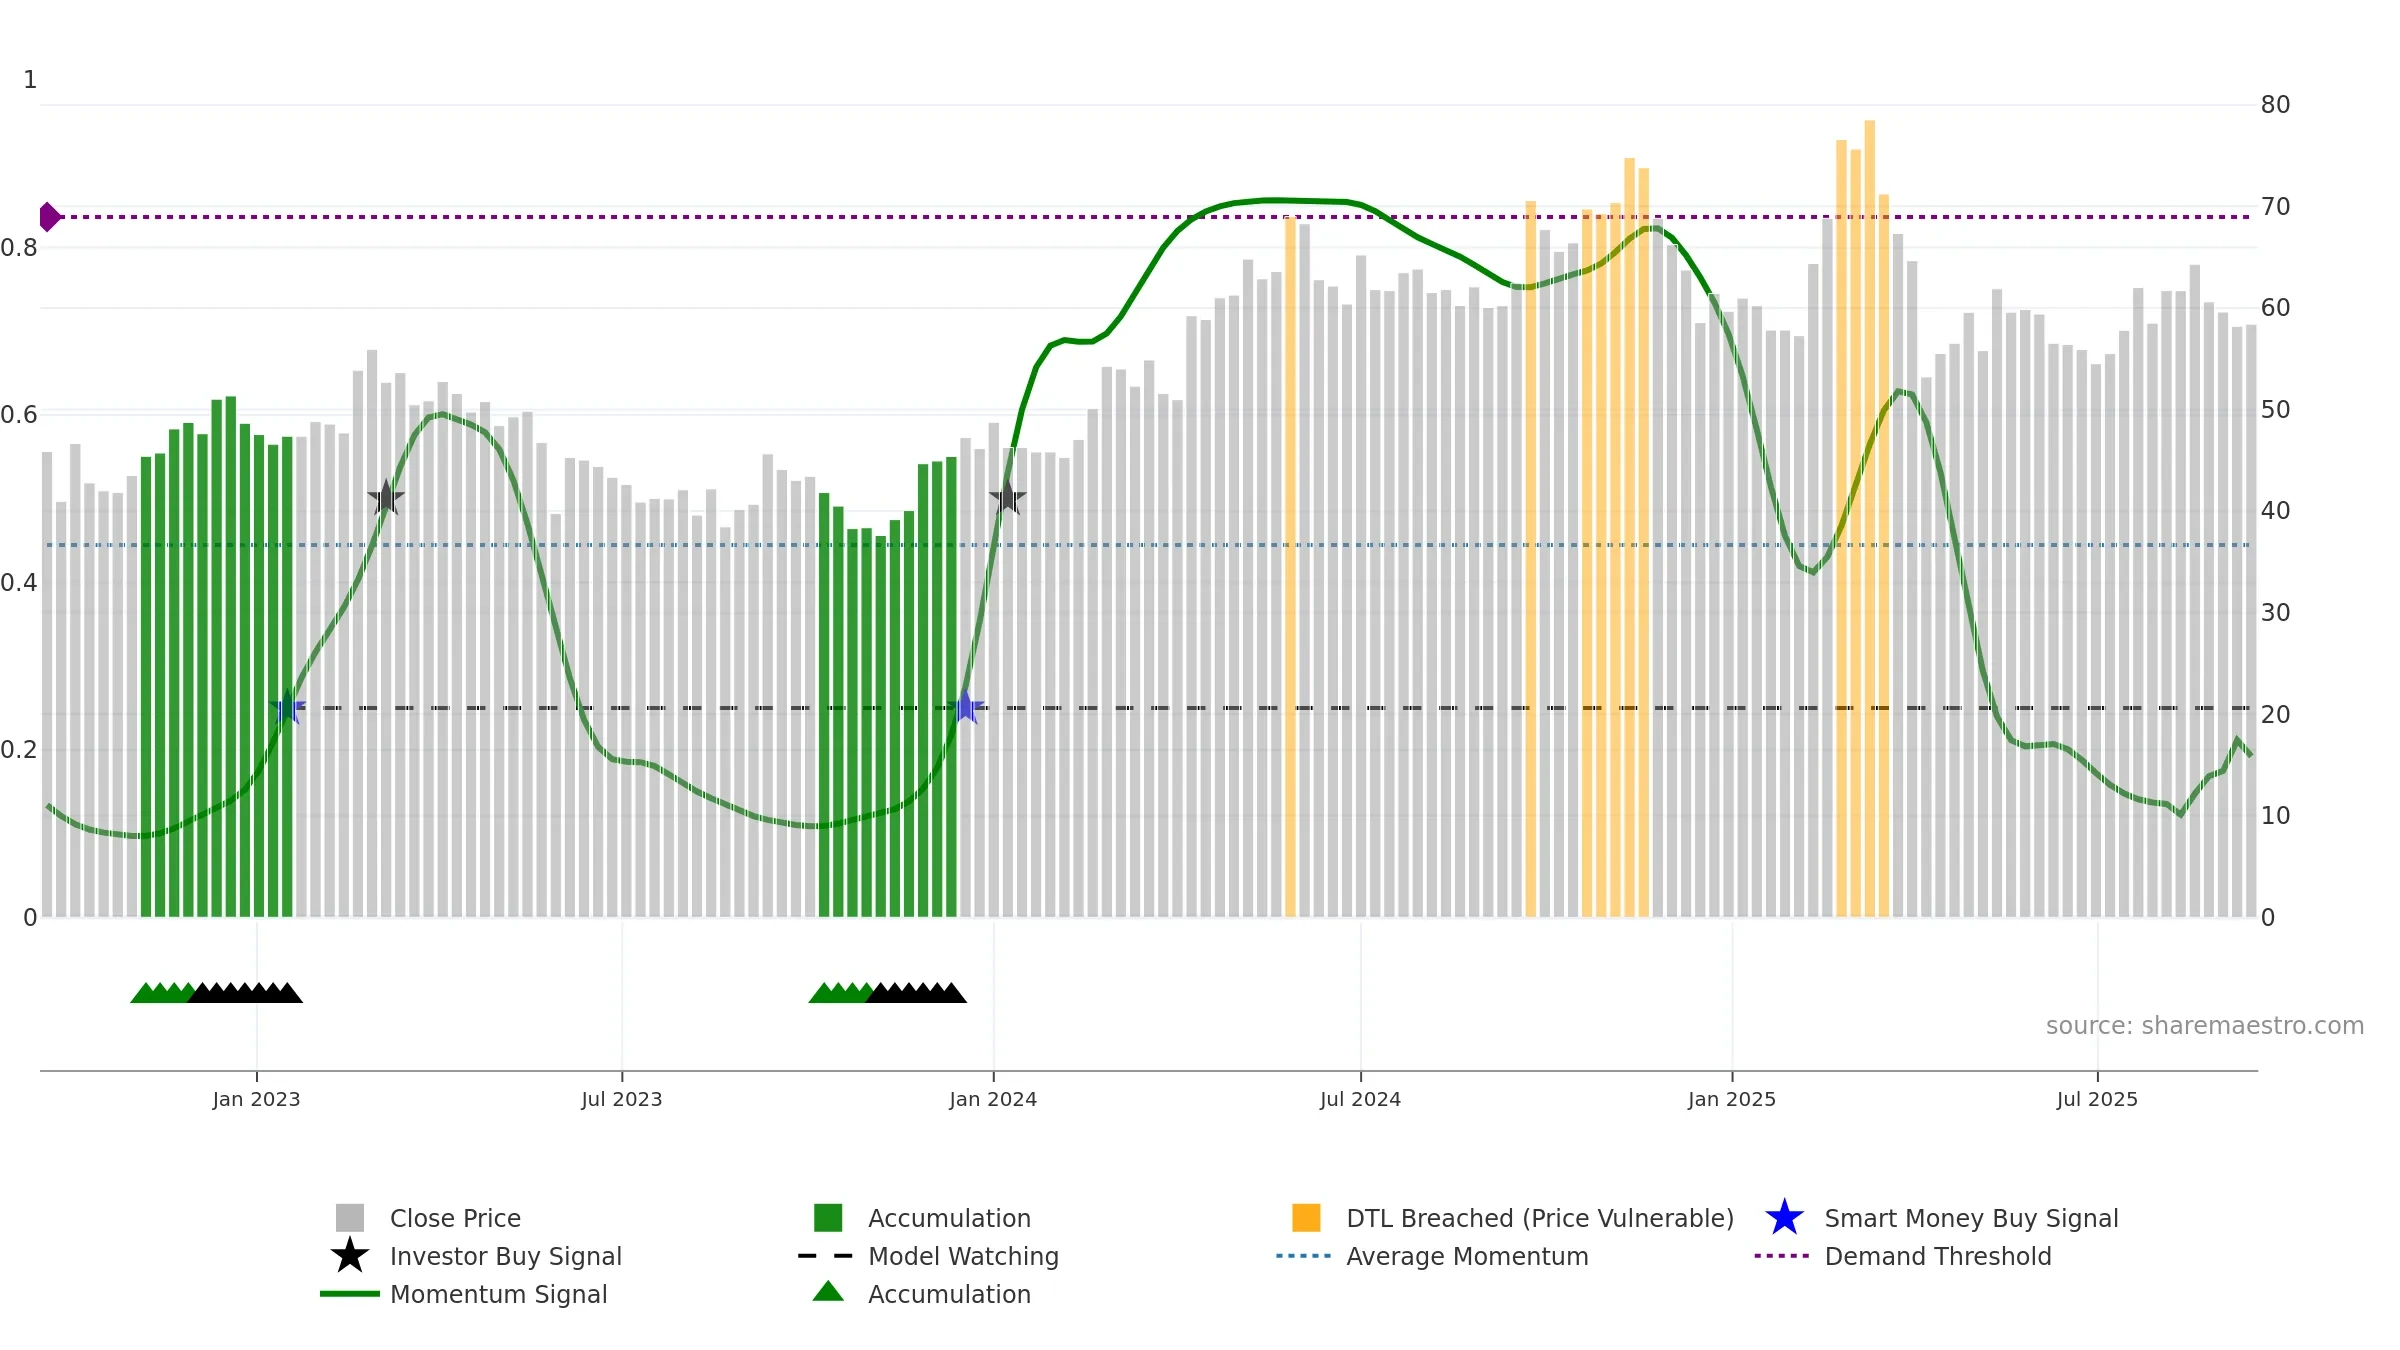Click the green accumulation triangles near Jan 2023
2400x1350 pixels.
point(163,993)
